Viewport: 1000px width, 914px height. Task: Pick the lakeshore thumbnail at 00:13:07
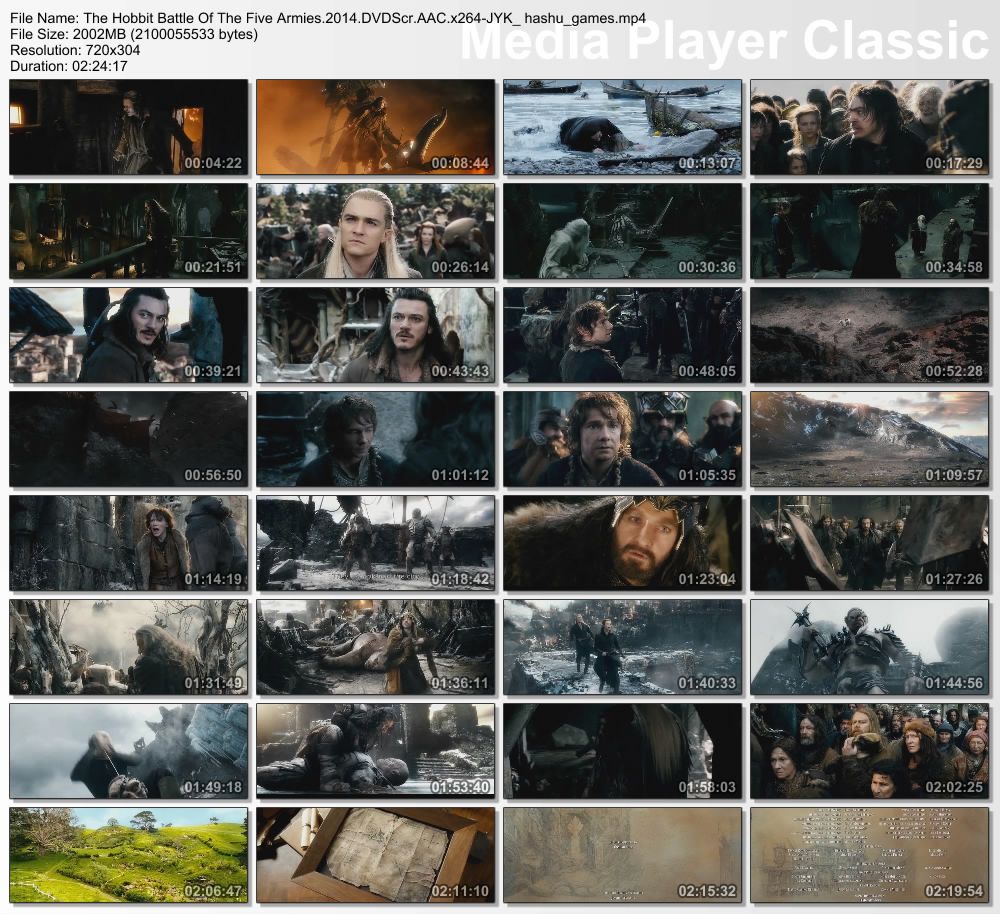(622, 127)
